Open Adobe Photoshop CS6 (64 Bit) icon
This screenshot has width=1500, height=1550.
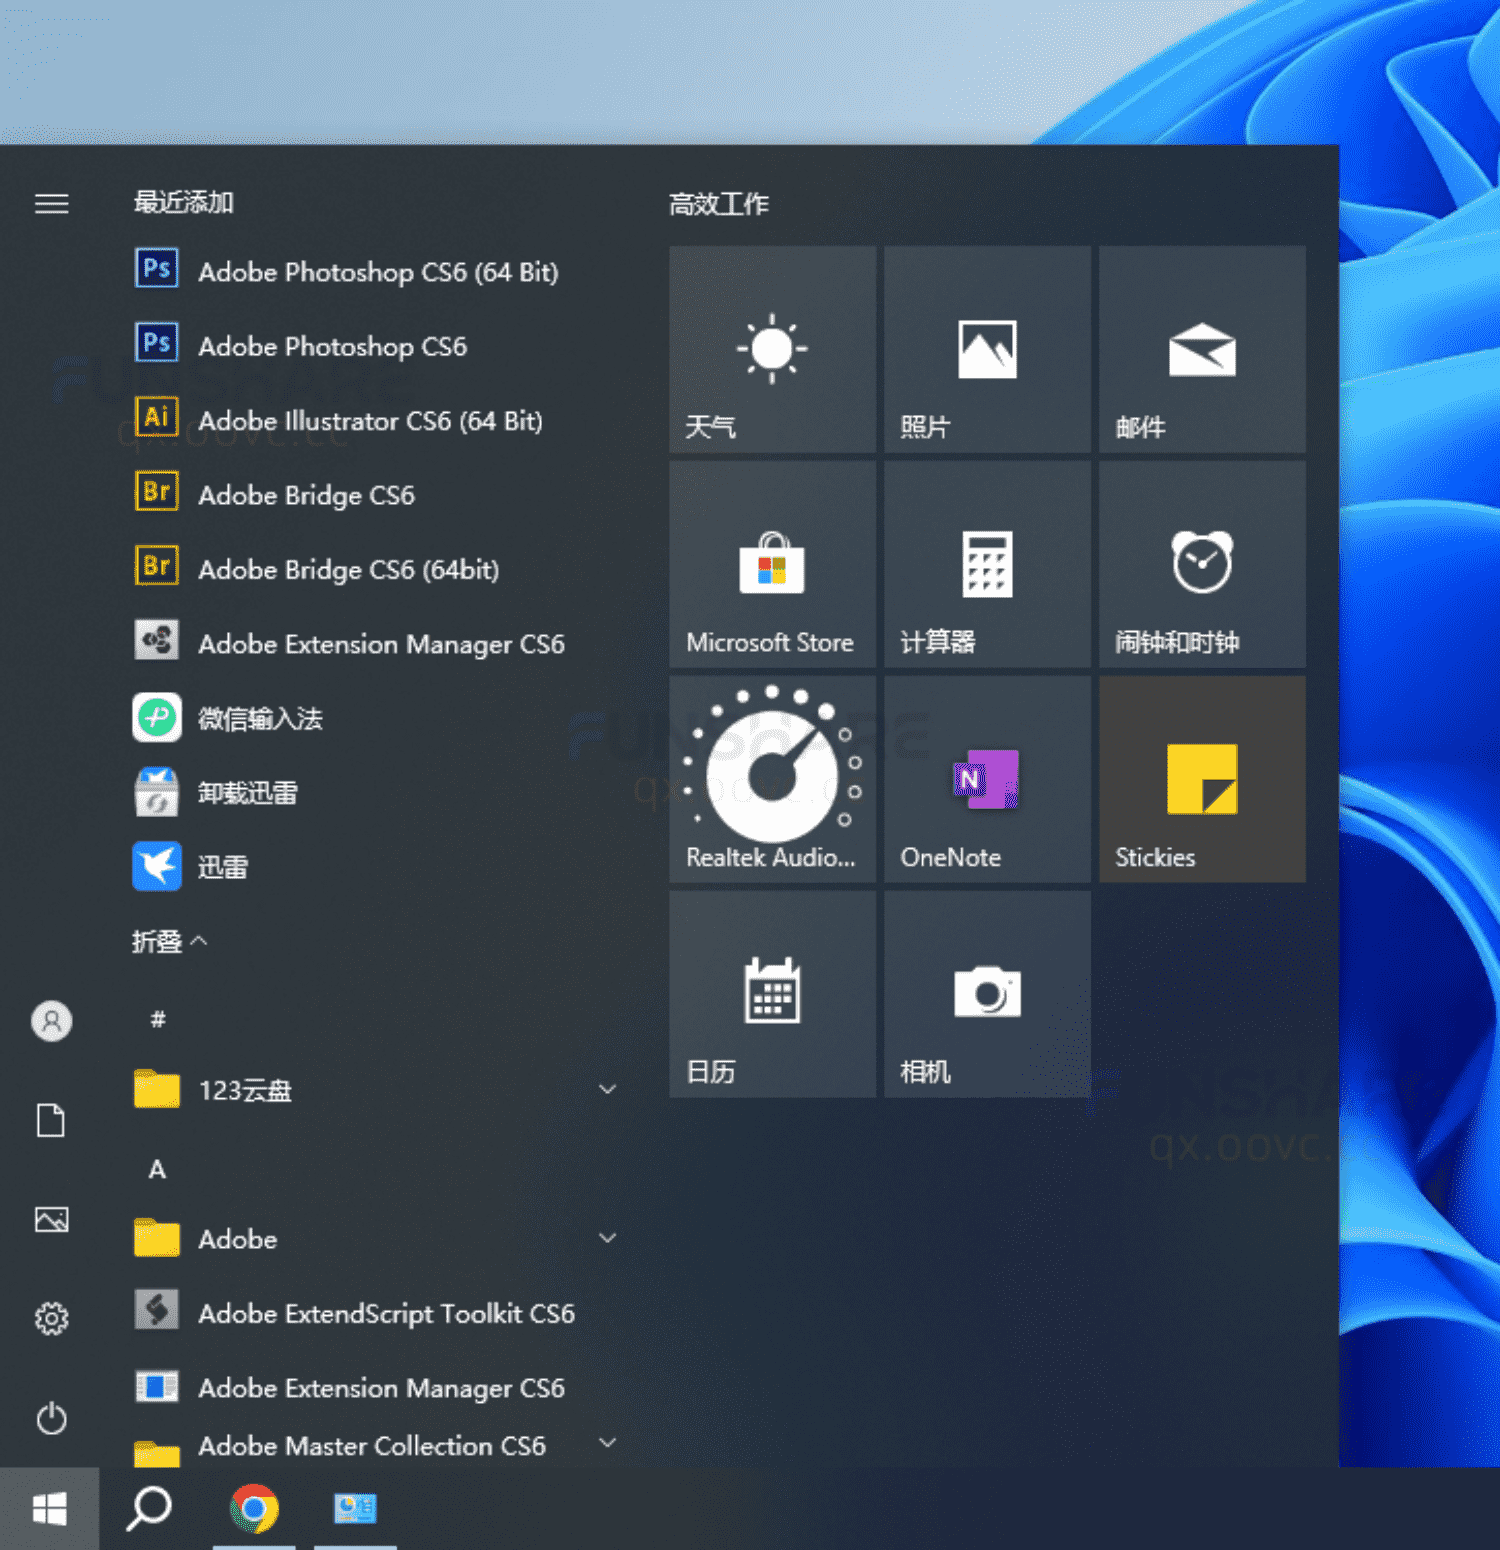(157, 269)
